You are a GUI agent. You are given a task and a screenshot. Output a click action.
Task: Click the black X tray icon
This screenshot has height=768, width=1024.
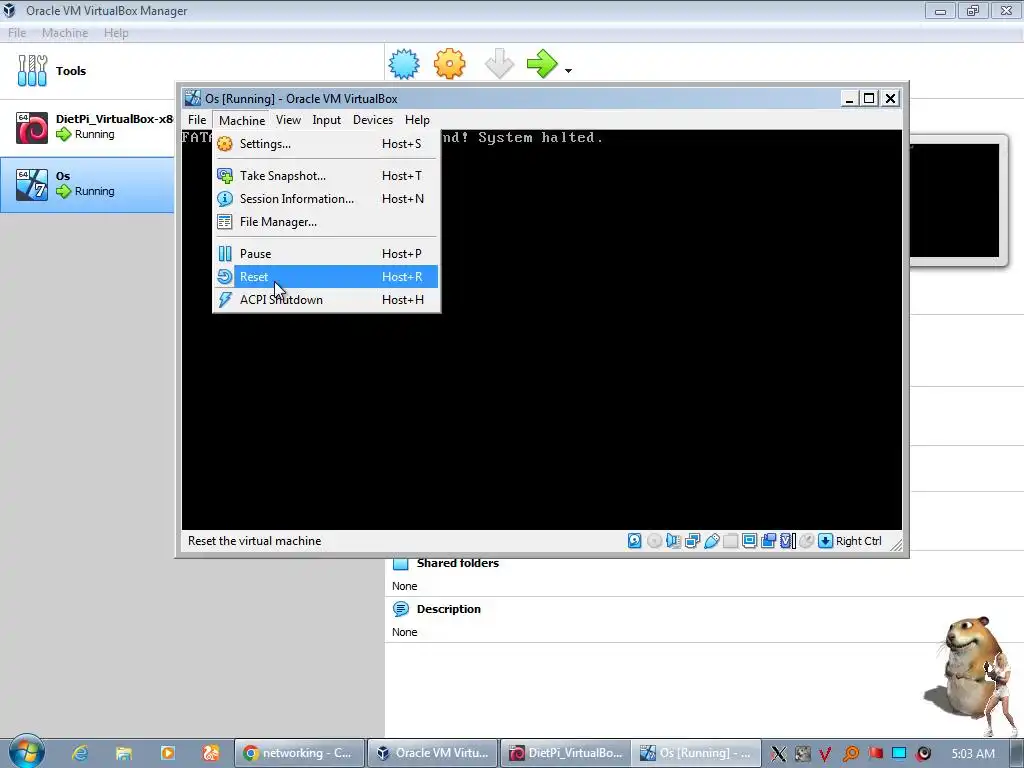tap(778, 754)
